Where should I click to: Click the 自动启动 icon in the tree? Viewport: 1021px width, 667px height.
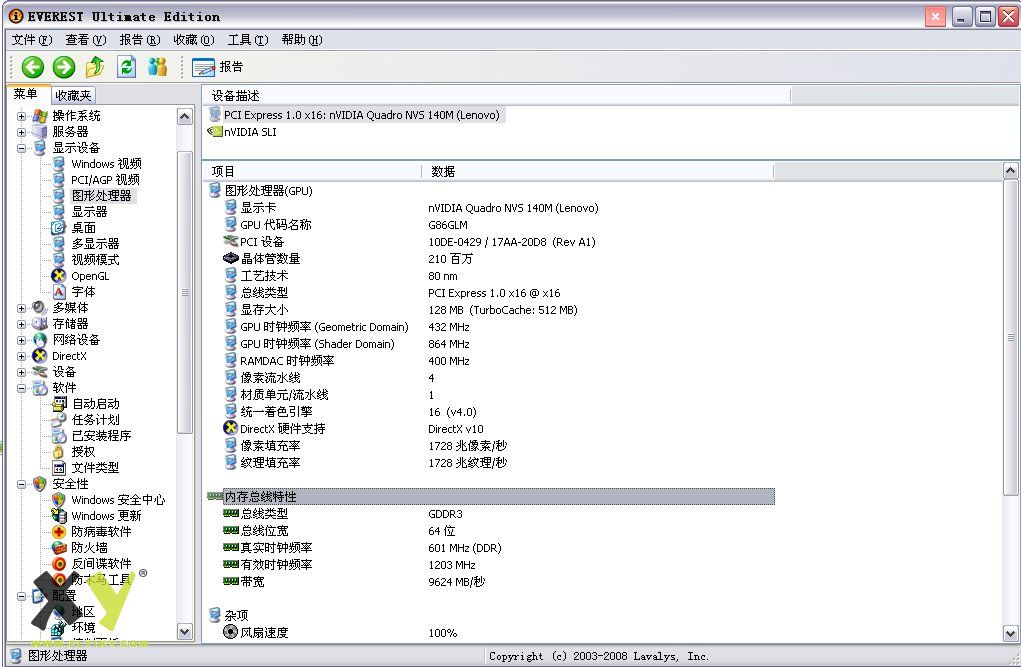coord(59,404)
